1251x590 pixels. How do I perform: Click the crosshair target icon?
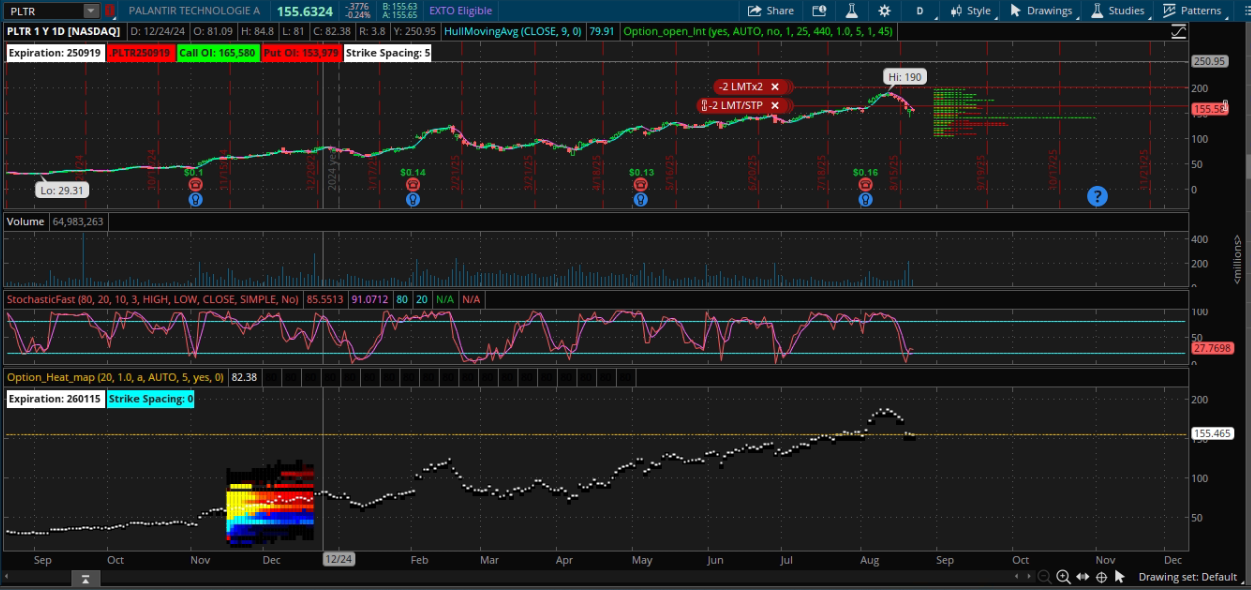click(1101, 577)
